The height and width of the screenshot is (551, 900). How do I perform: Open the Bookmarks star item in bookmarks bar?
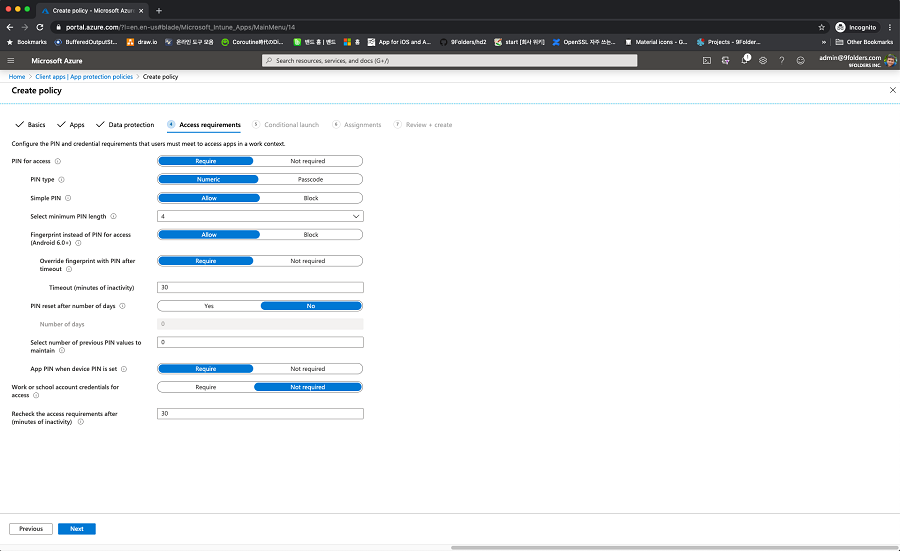(26, 42)
